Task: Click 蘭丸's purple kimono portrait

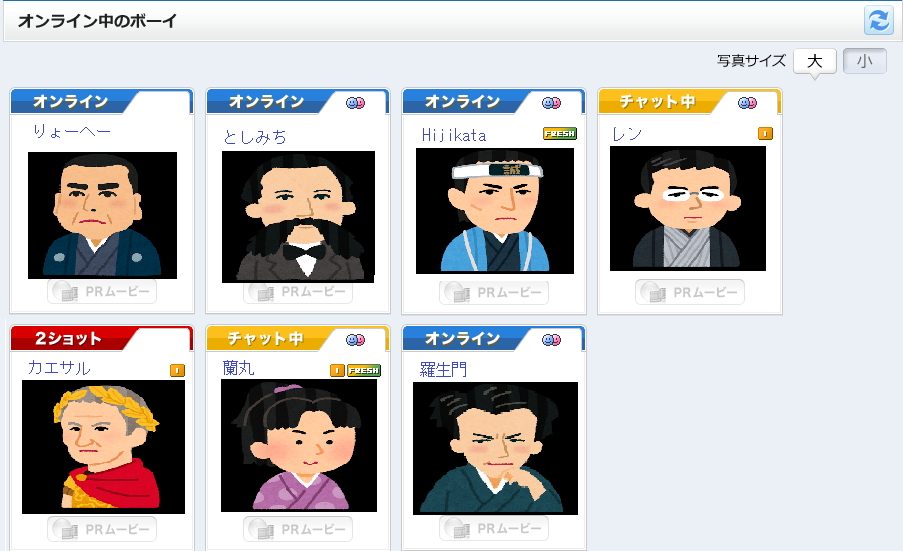Action: tap(299, 445)
